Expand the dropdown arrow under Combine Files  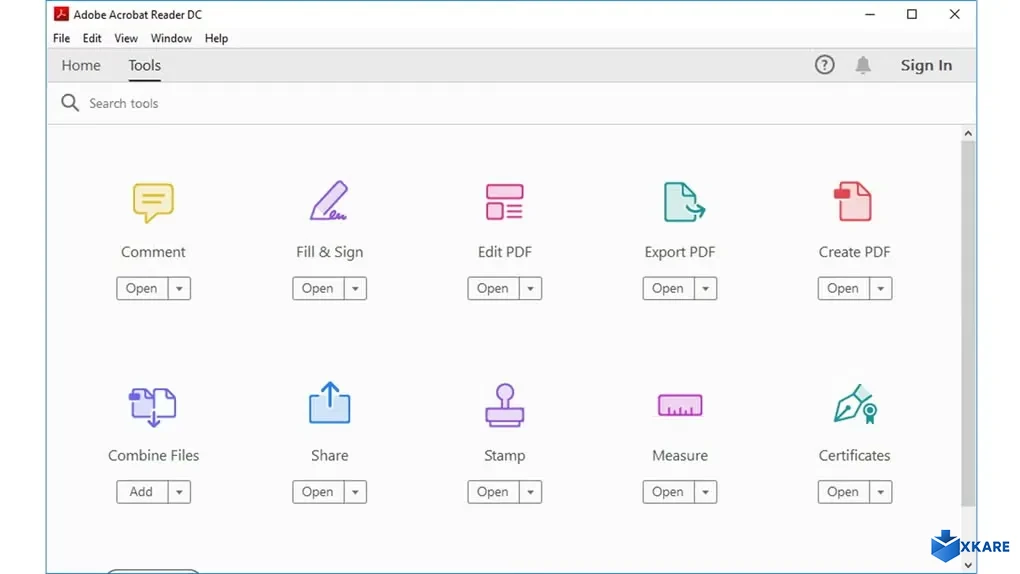click(x=179, y=492)
